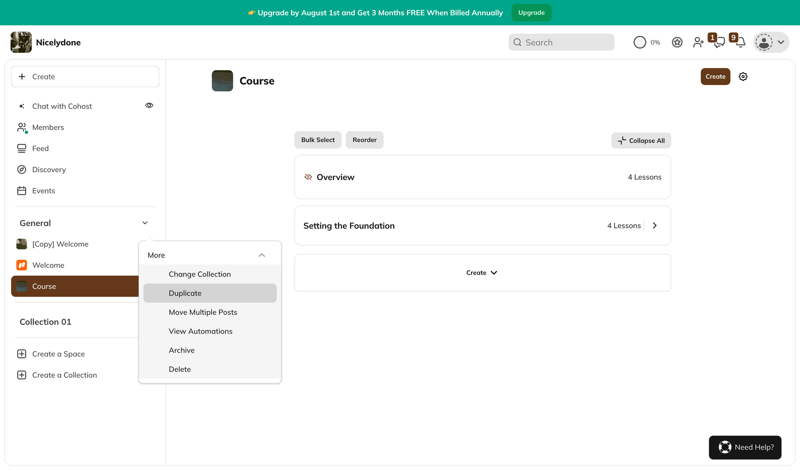
Task: Click the Course space thumbnail in header
Action: [222, 81]
